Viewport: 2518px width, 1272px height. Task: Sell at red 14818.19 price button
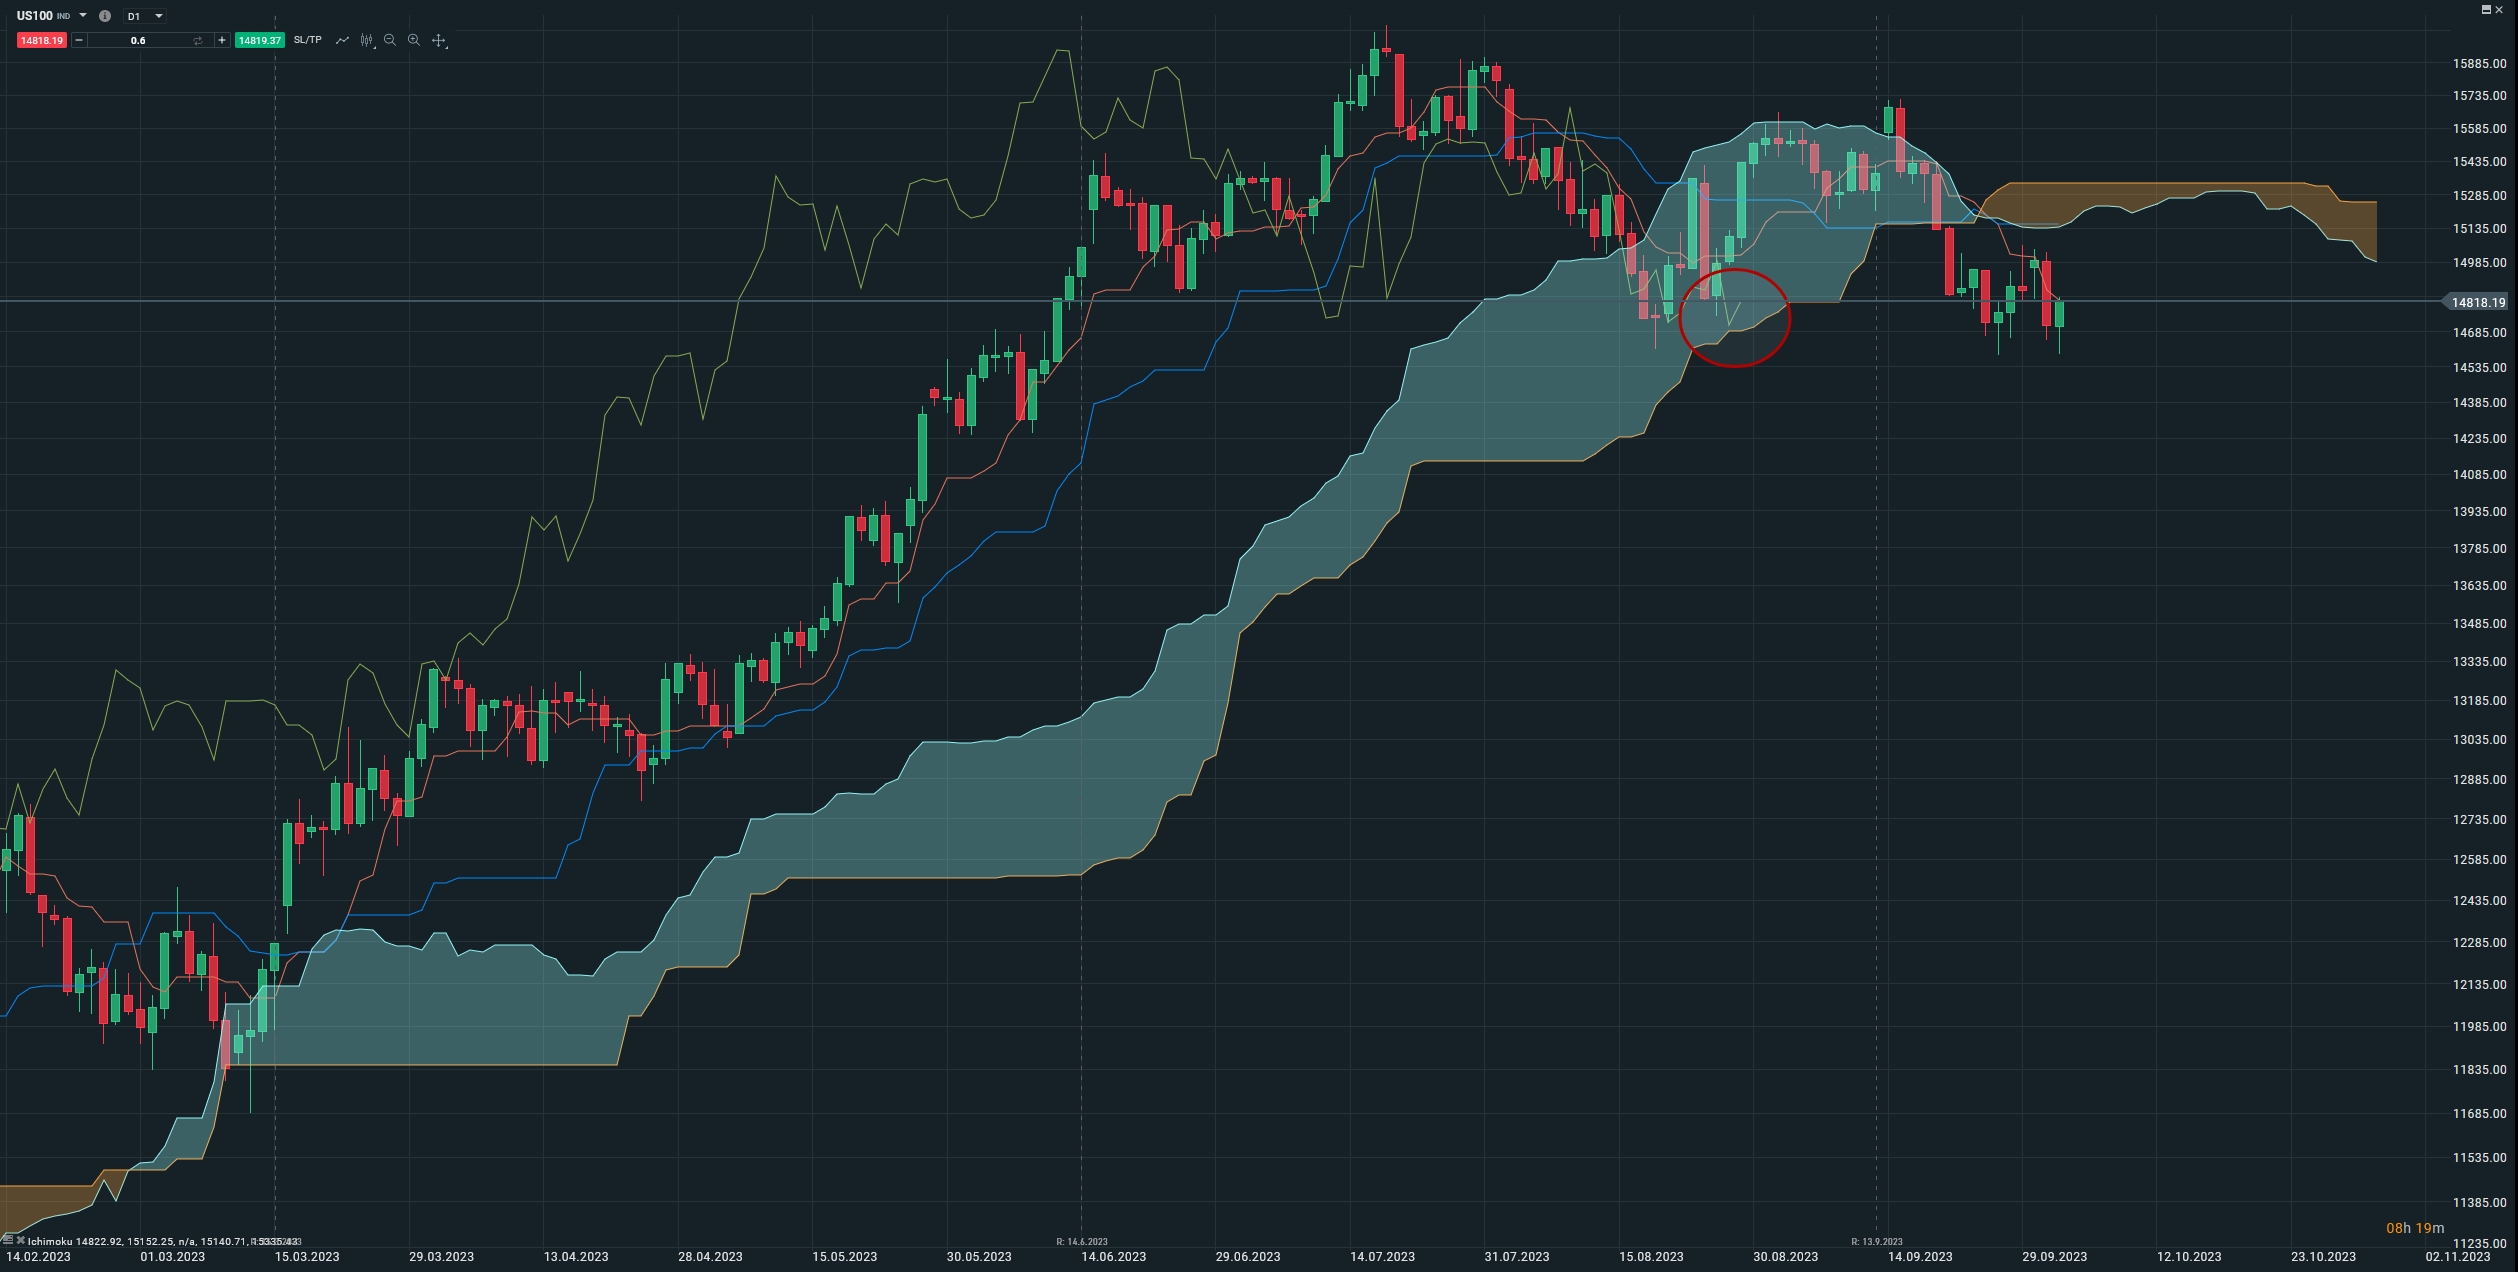[41, 41]
